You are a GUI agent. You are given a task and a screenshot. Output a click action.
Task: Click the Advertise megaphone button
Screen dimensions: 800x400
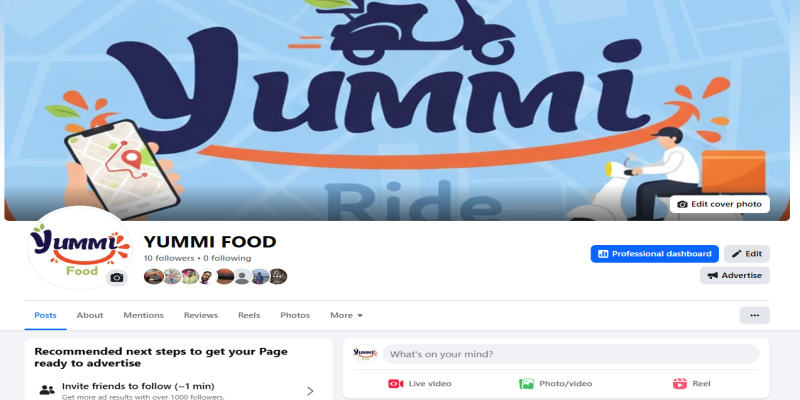735,276
